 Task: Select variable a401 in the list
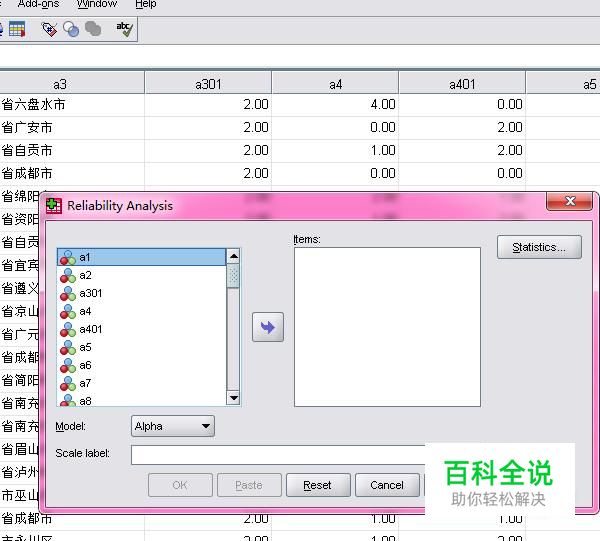coord(141,329)
